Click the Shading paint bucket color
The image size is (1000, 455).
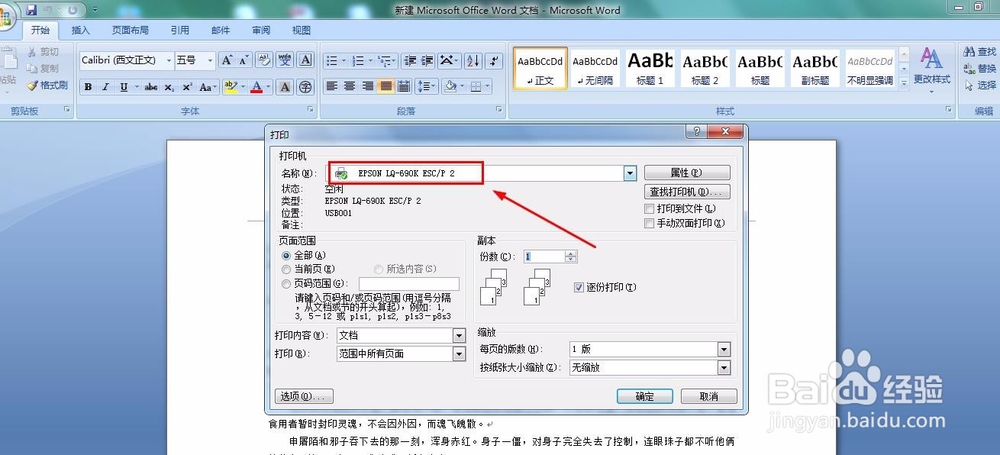click(450, 86)
